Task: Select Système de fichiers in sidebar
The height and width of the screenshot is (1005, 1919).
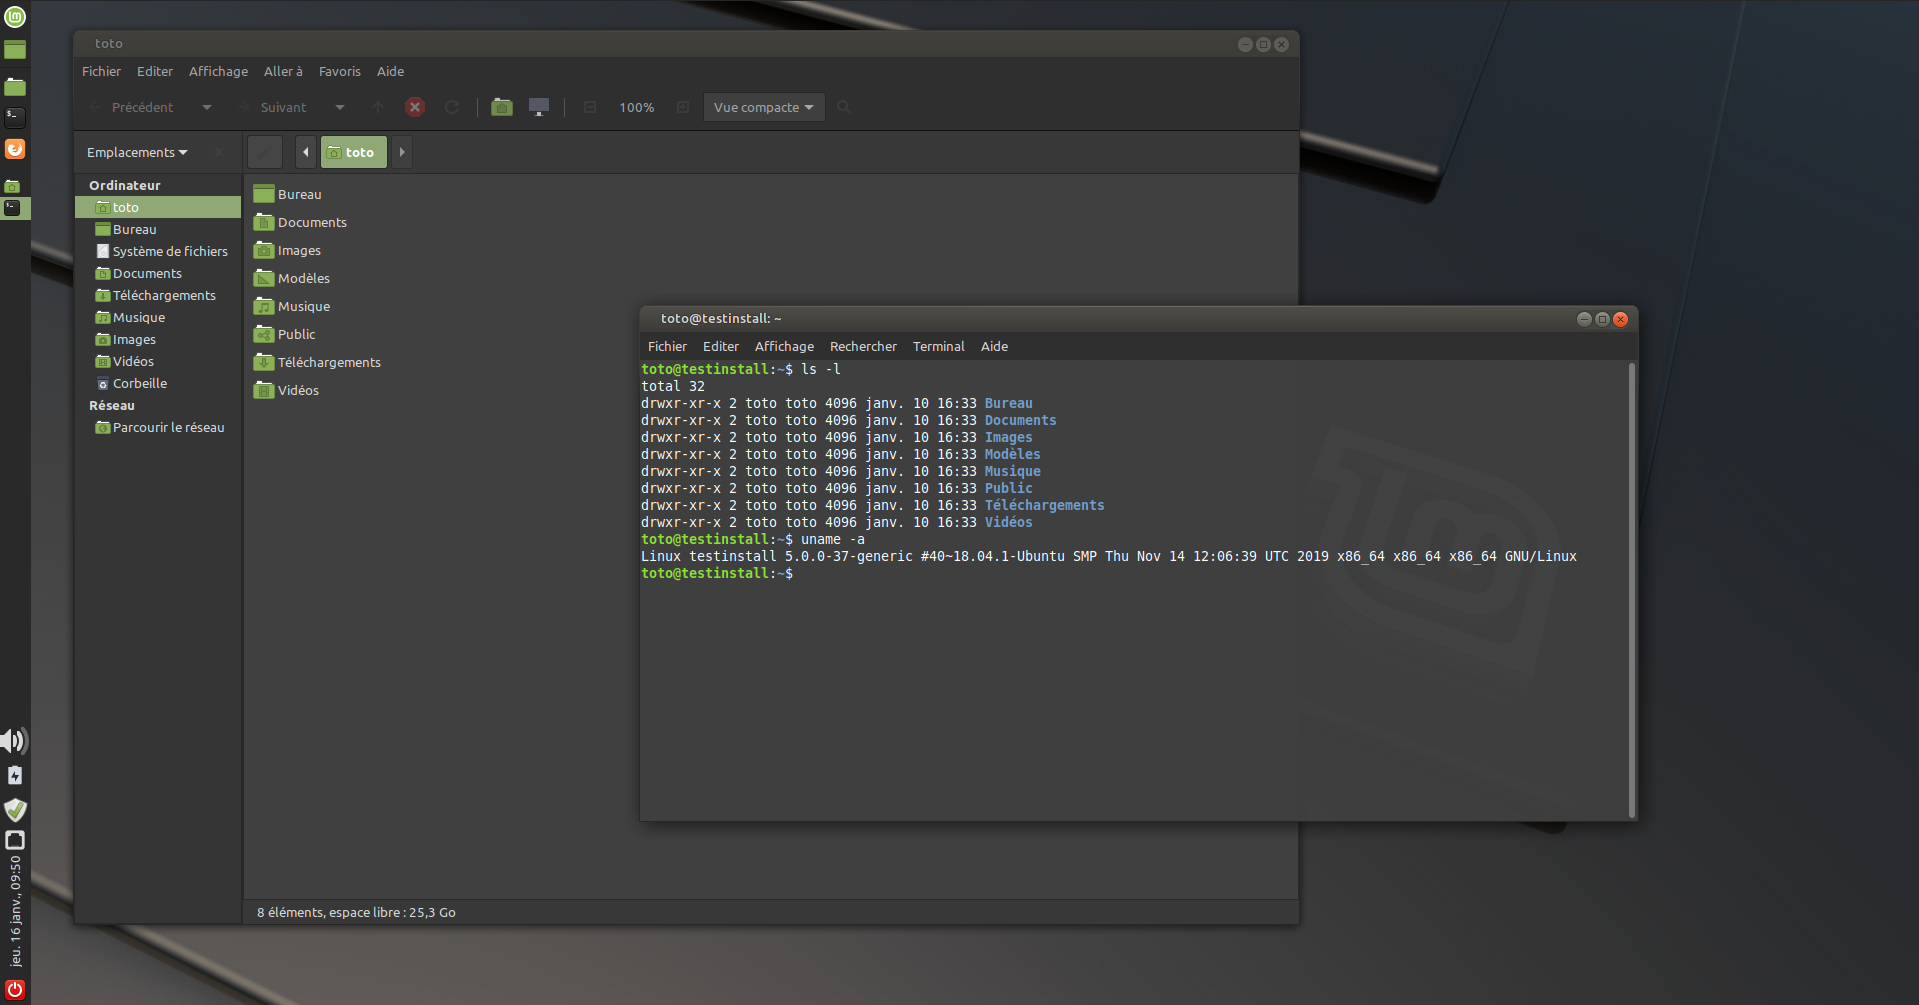Action: point(169,251)
